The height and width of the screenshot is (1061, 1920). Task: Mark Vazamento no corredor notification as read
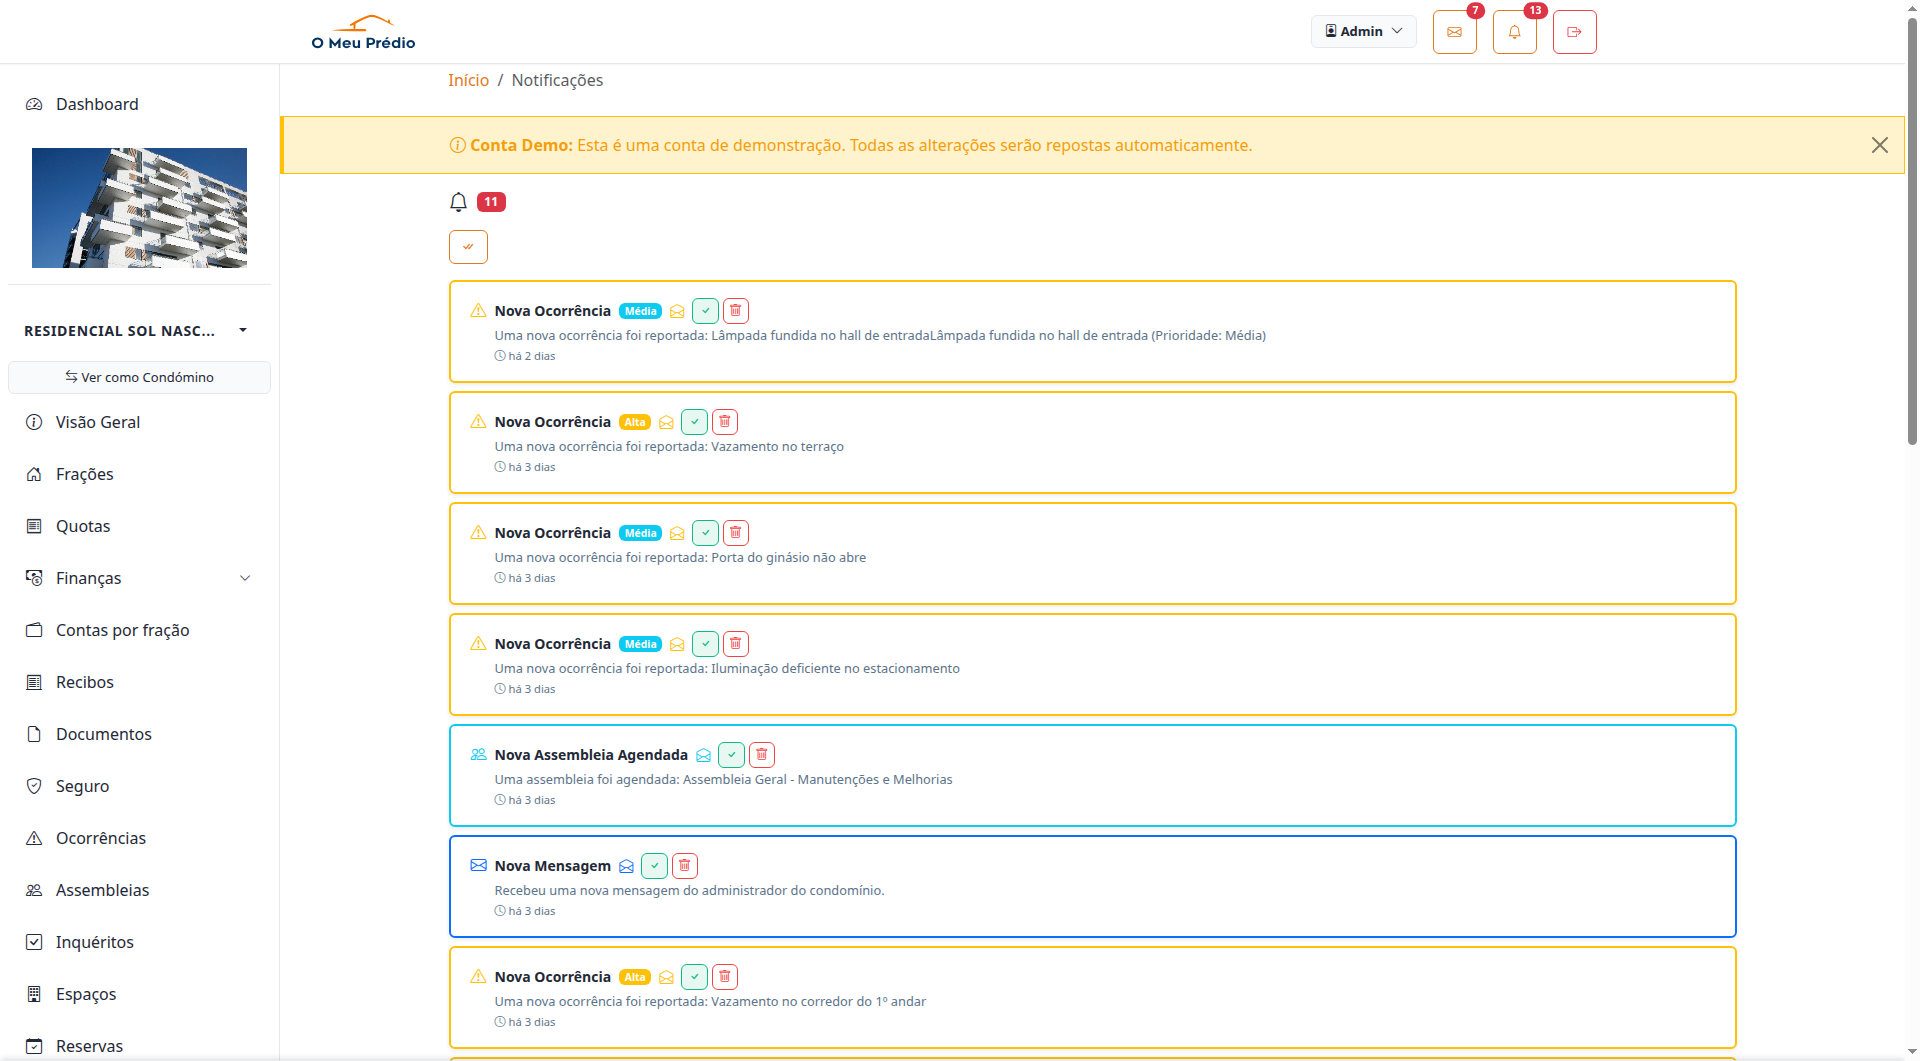click(x=694, y=976)
